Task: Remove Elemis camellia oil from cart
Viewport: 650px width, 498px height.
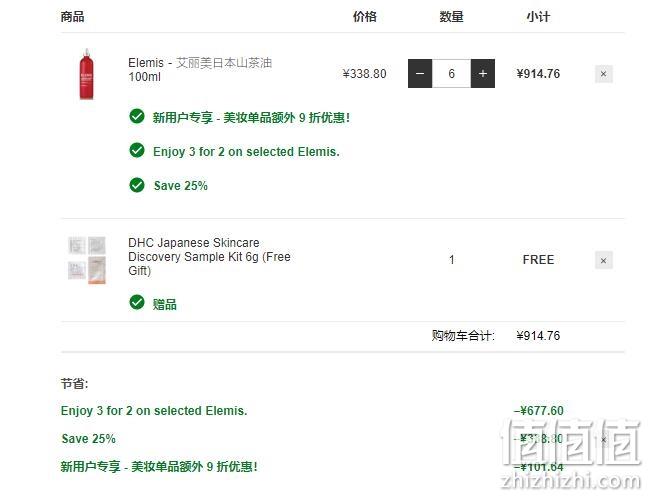Action: tap(604, 74)
